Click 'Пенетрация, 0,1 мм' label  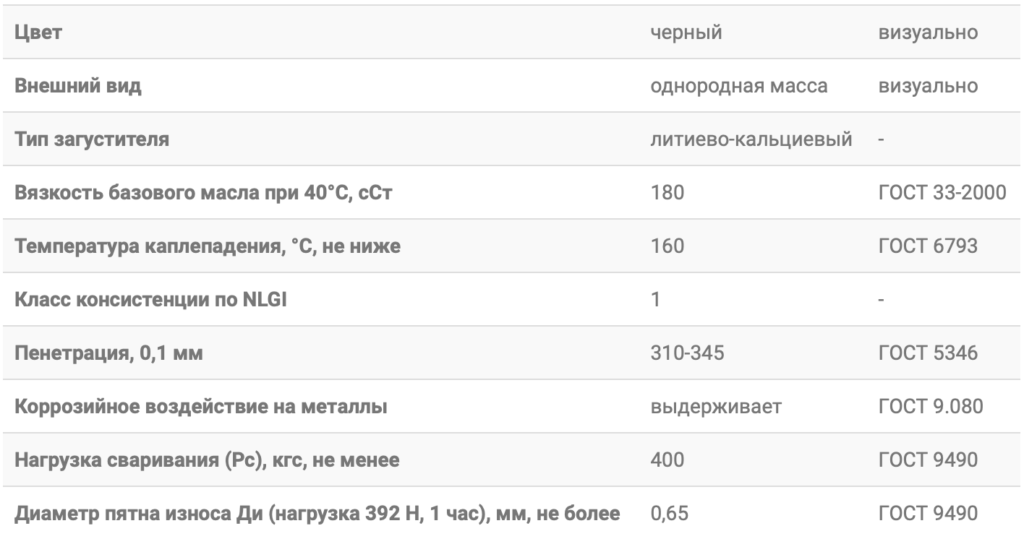tap(108, 353)
